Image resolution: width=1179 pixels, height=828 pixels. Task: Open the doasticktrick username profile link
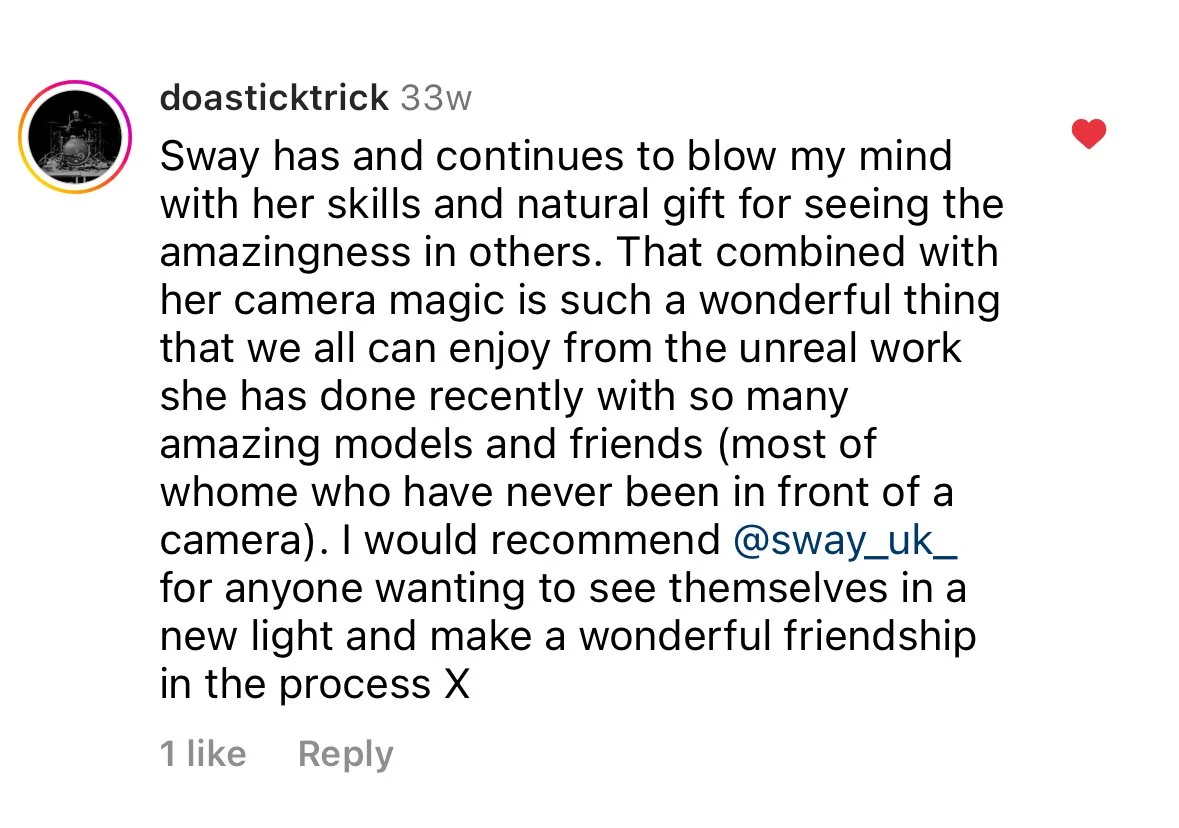[x=274, y=98]
